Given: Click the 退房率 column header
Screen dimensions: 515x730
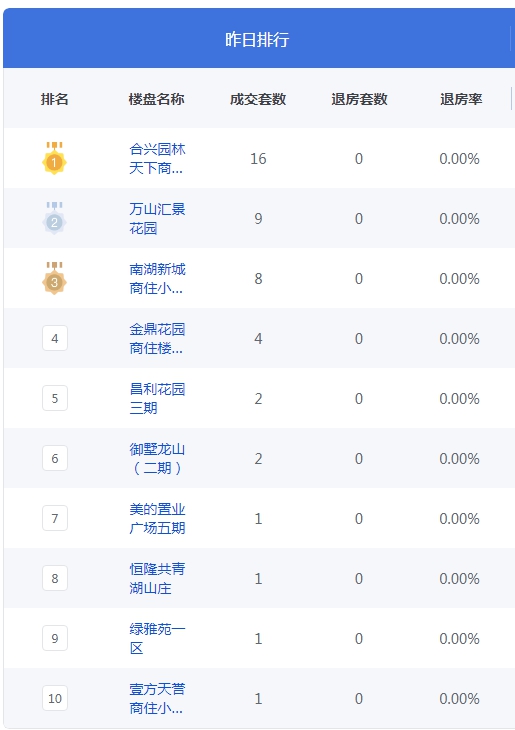Looking at the screenshot, I should pyautogui.click(x=461, y=99).
